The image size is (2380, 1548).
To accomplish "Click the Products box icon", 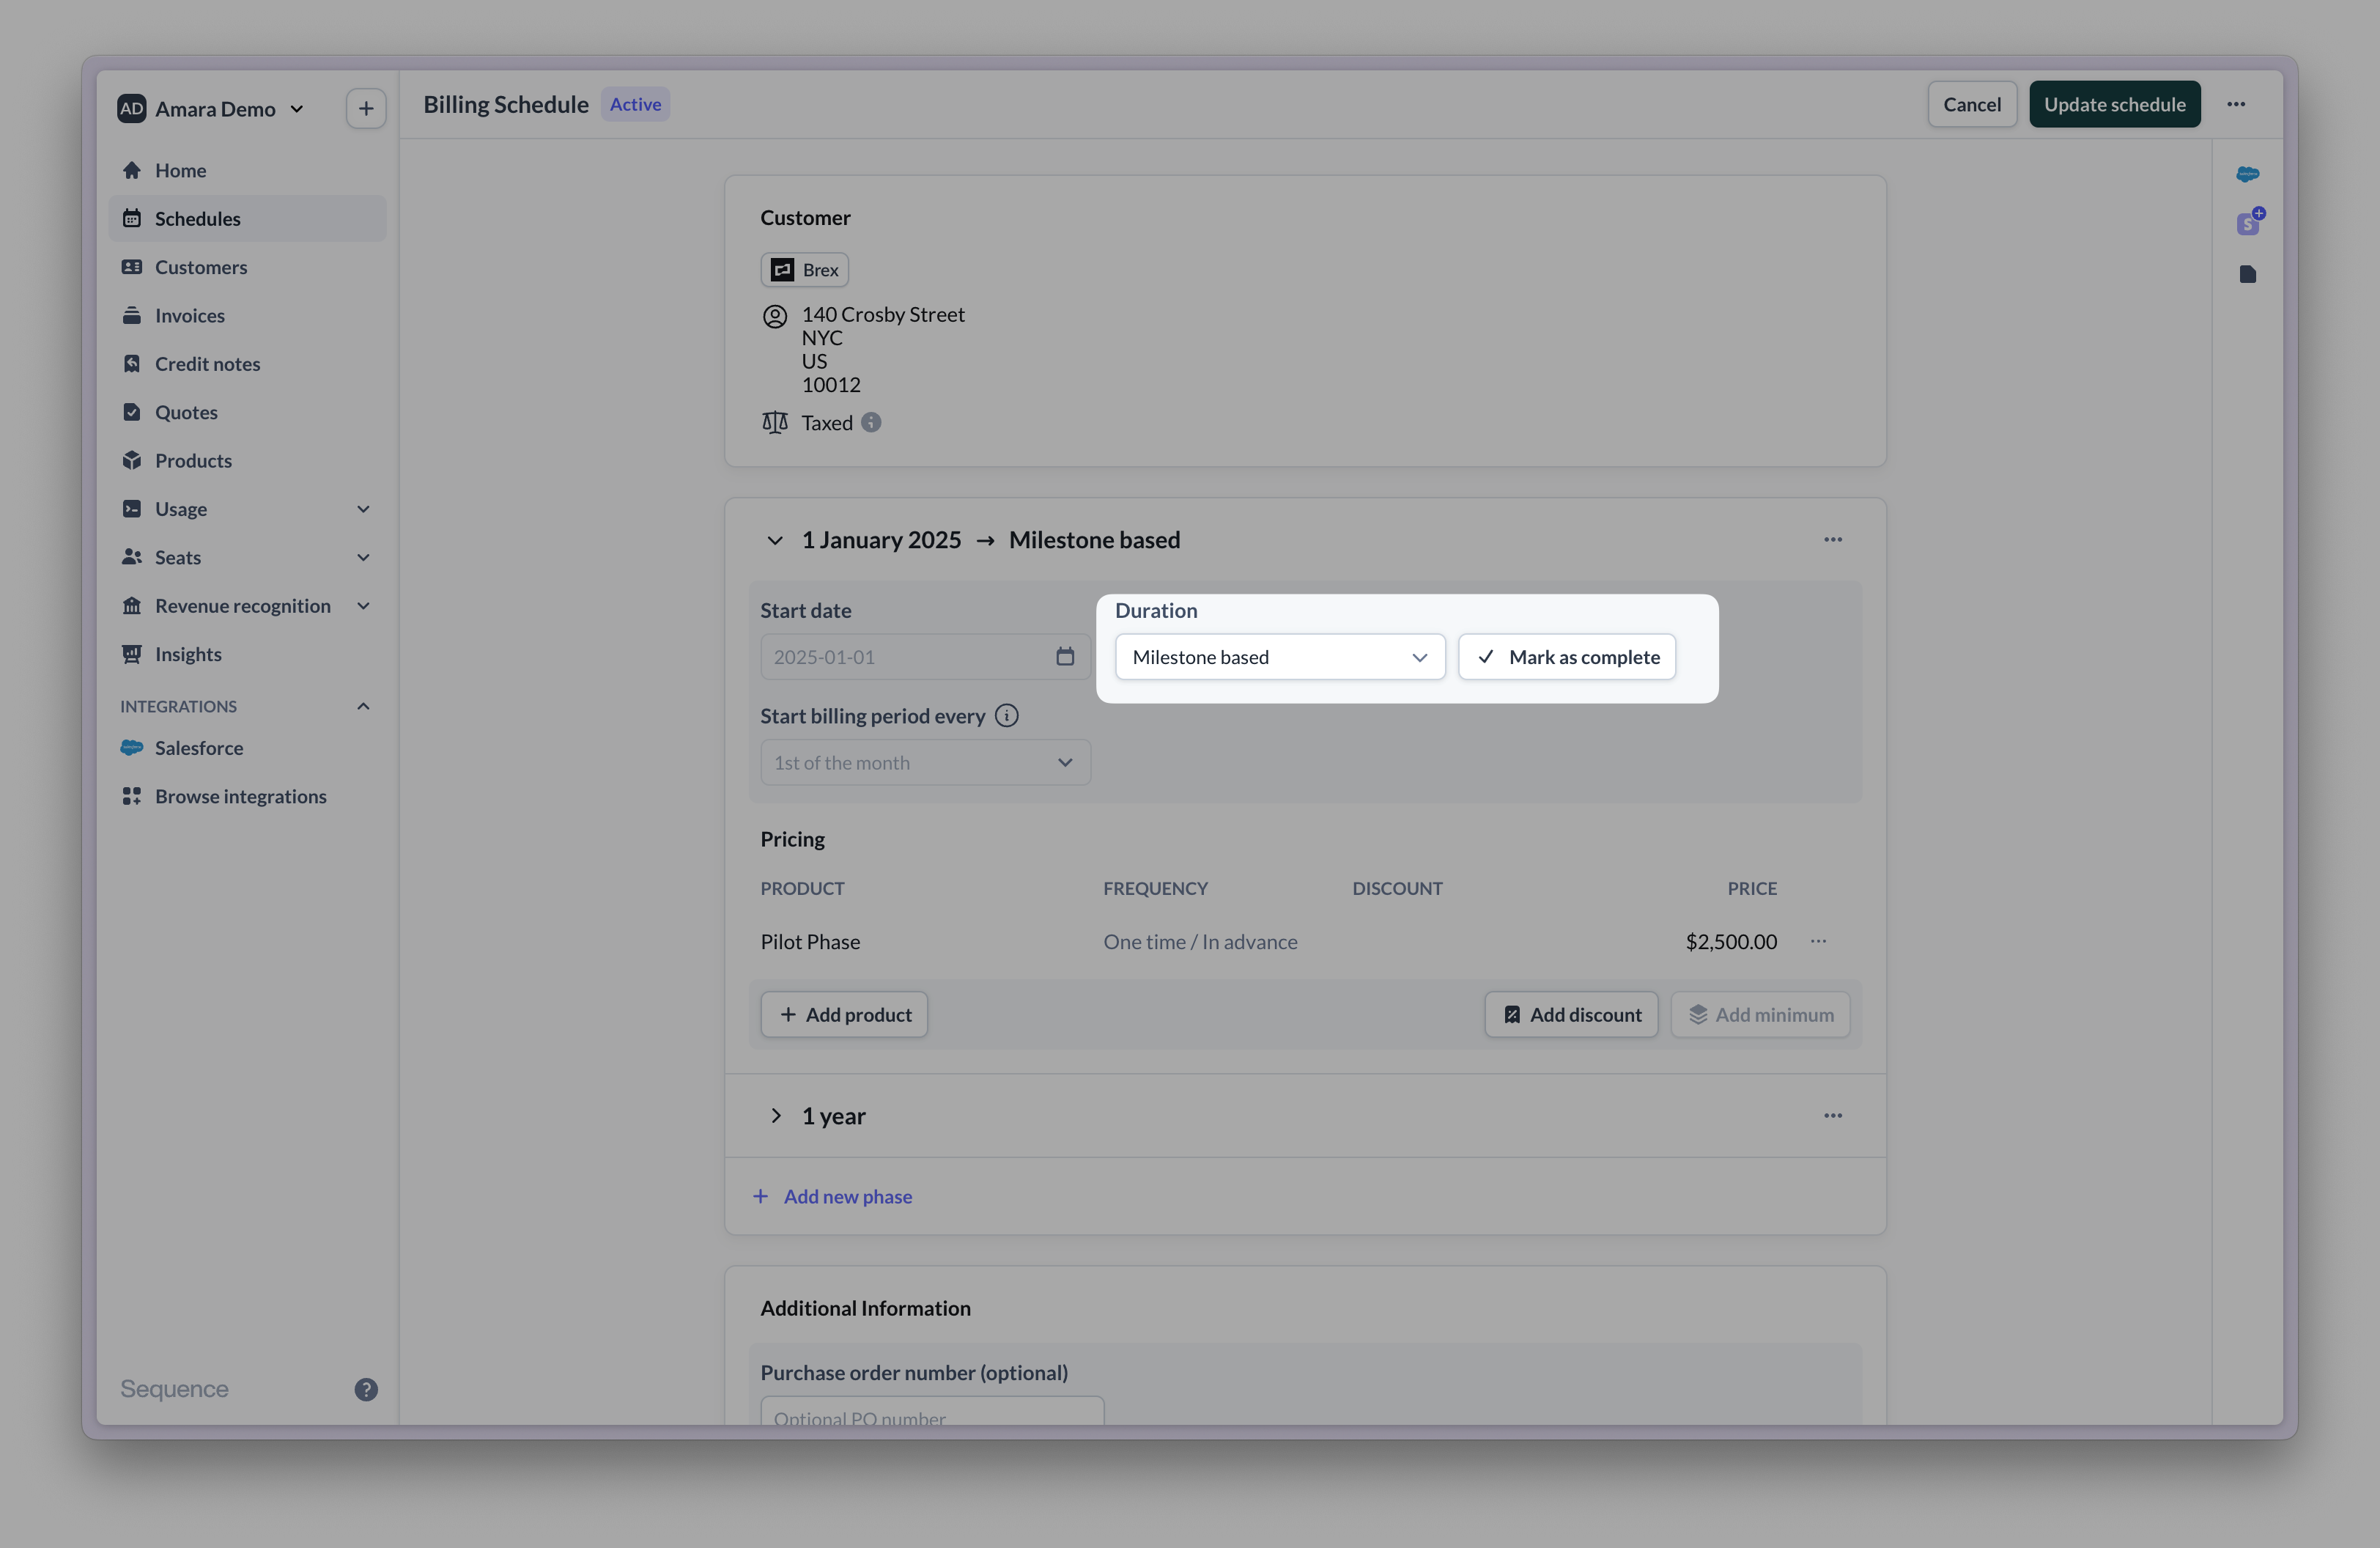I will pyautogui.click(x=131, y=460).
